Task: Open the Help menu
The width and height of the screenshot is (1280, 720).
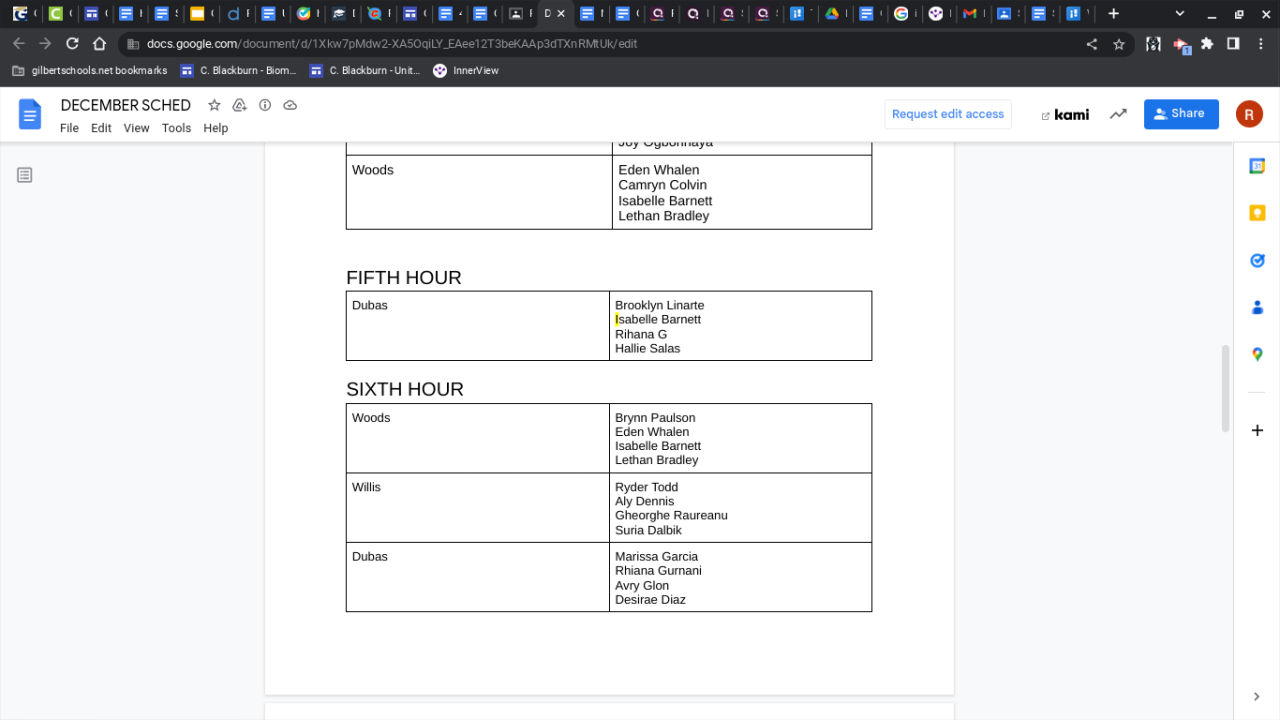Action: tap(216, 128)
